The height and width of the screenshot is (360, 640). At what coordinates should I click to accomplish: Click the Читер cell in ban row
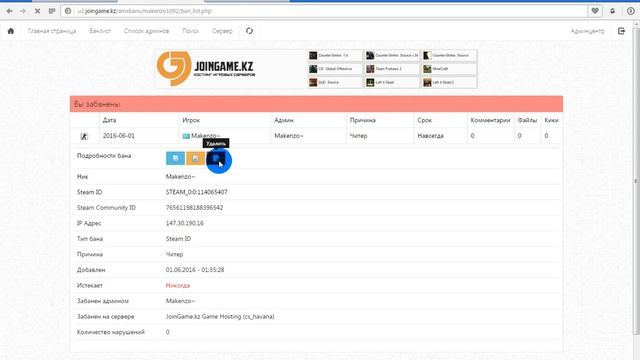tap(358, 136)
